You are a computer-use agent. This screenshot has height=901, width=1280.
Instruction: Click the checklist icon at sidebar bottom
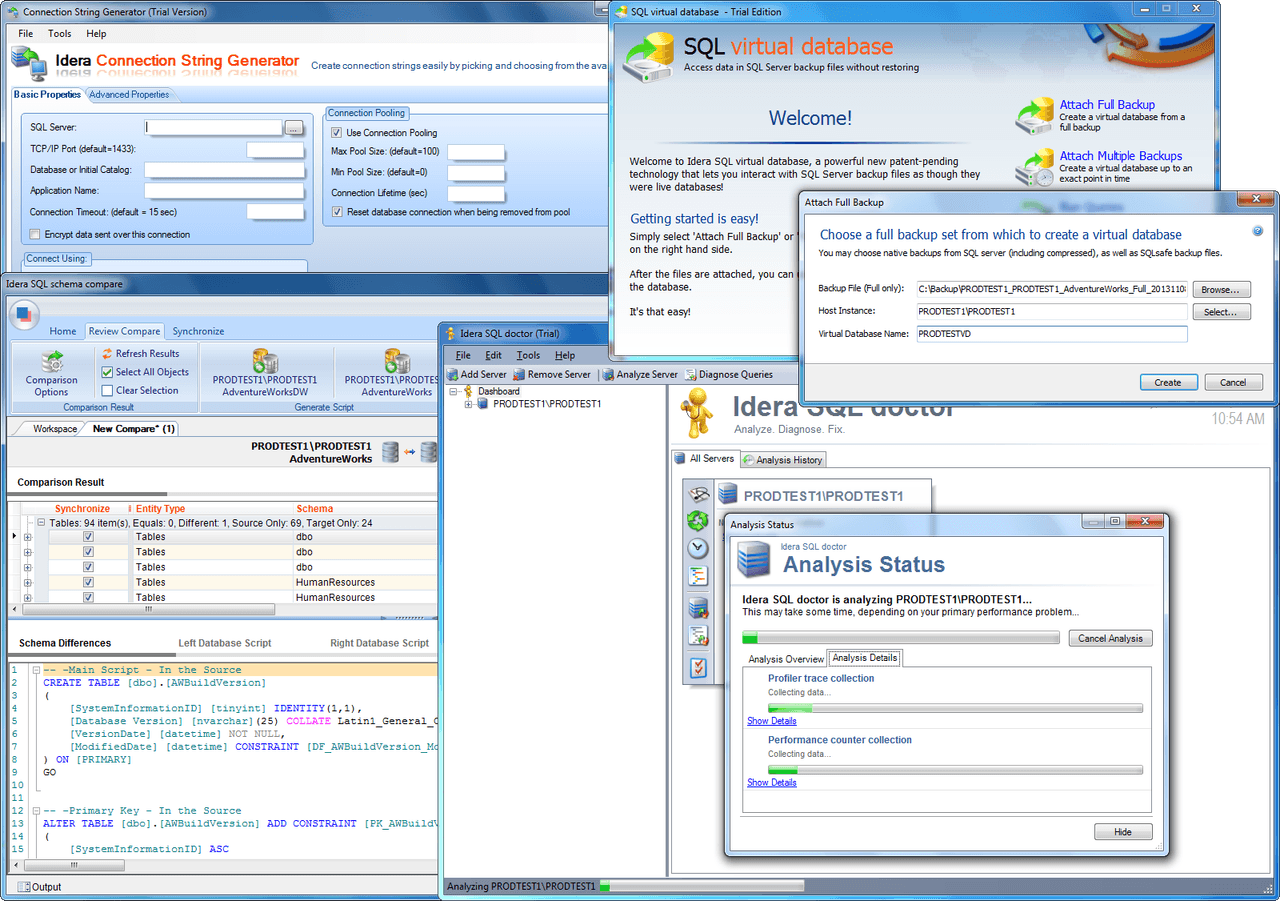pos(698,667)
